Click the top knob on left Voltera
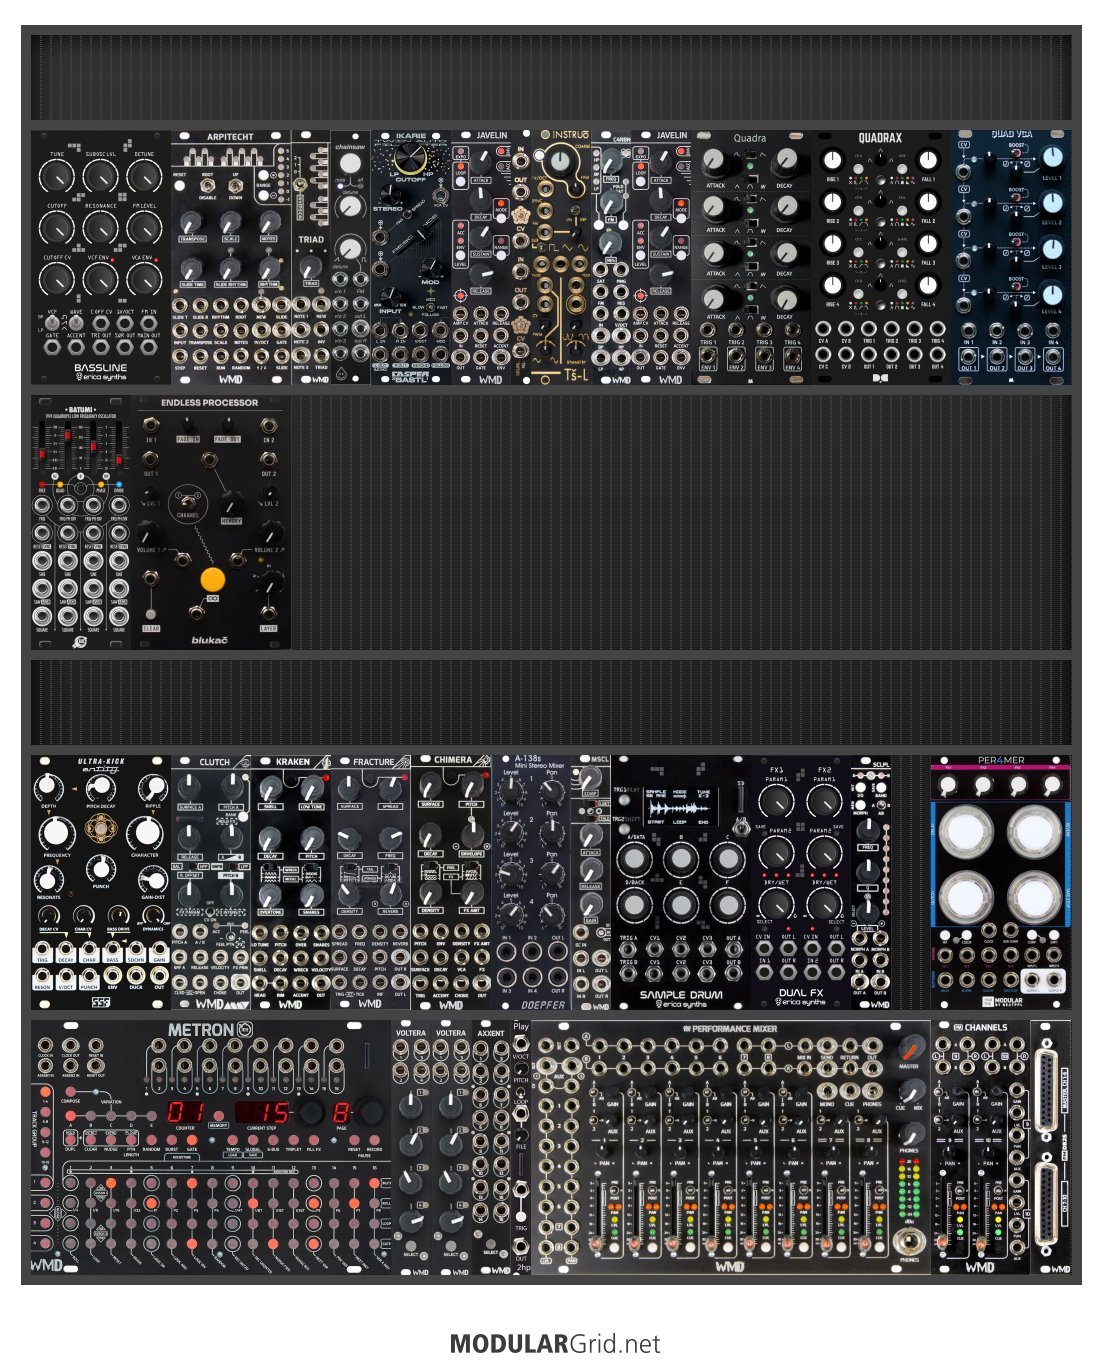Viewport: 1112px width, 1365px height. coord(411,1104)
